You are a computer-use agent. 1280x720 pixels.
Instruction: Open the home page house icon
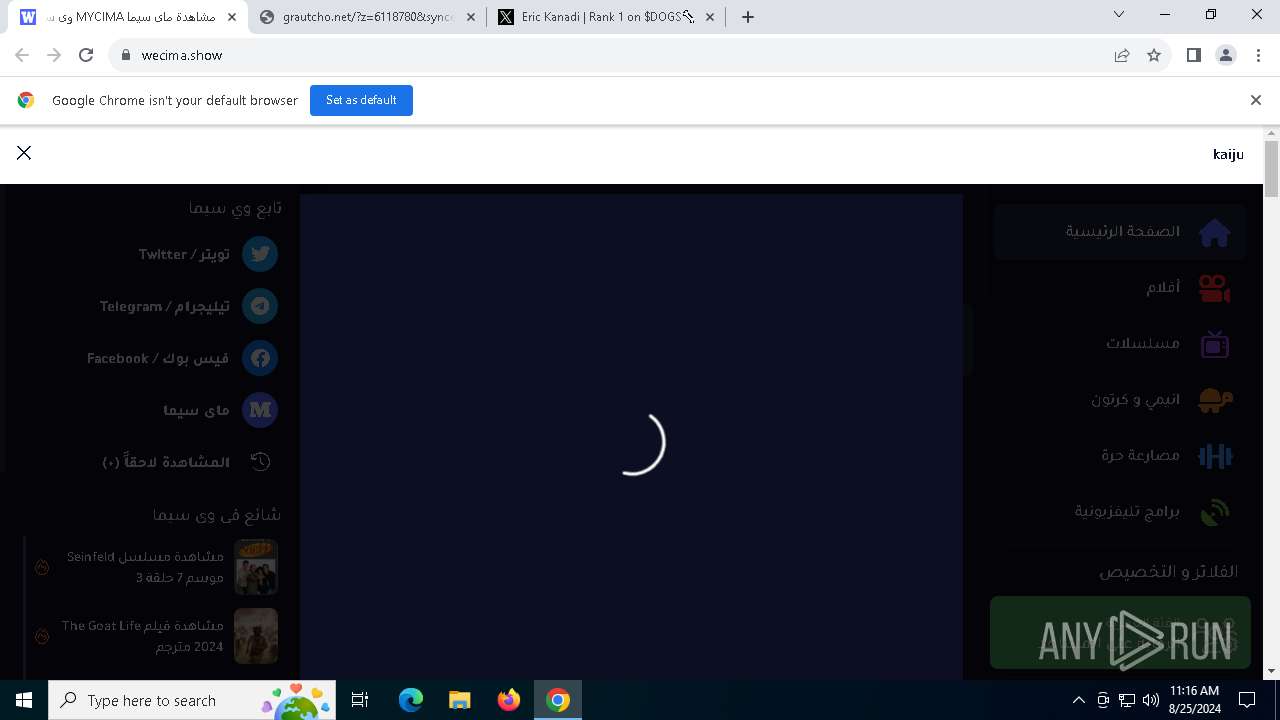pos(1215,232)
